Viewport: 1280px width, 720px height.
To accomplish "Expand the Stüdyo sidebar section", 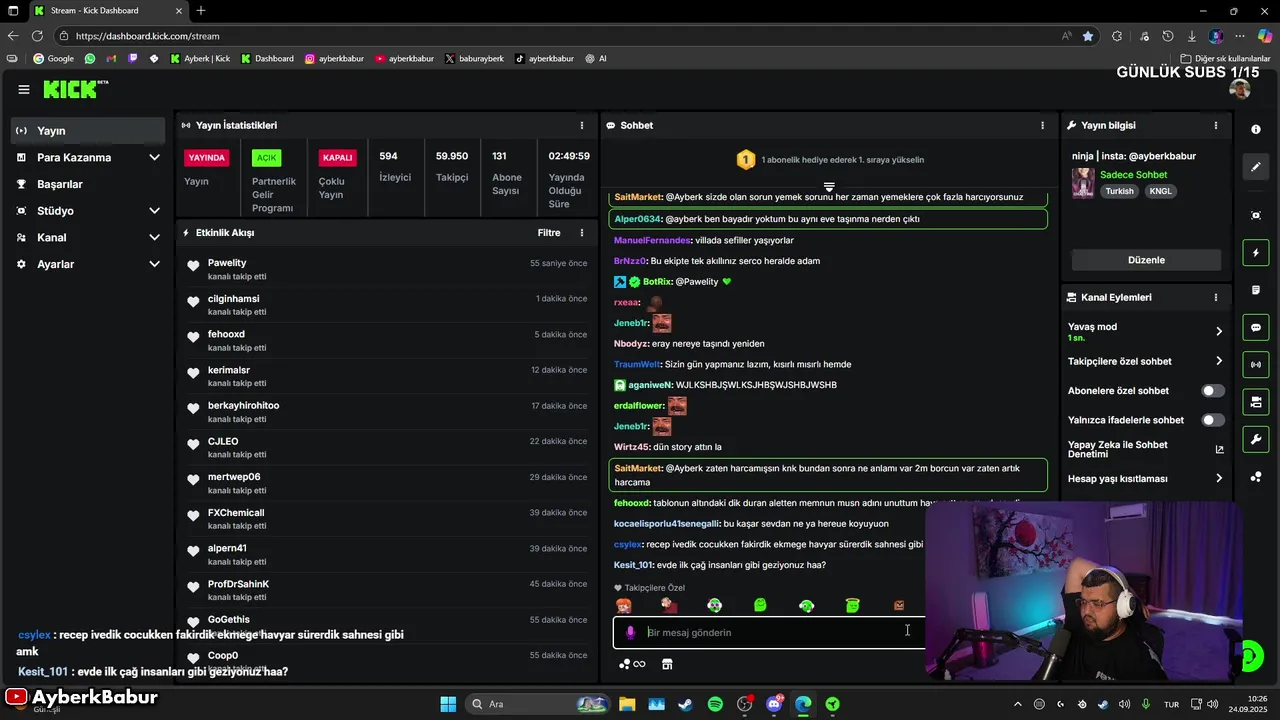I will click(154, 211).
